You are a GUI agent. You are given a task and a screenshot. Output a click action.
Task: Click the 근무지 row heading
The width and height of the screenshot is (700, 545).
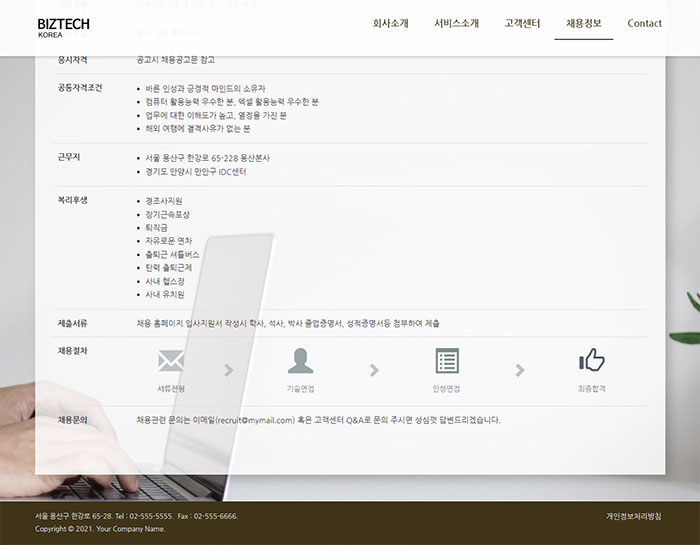click(69, 157)
